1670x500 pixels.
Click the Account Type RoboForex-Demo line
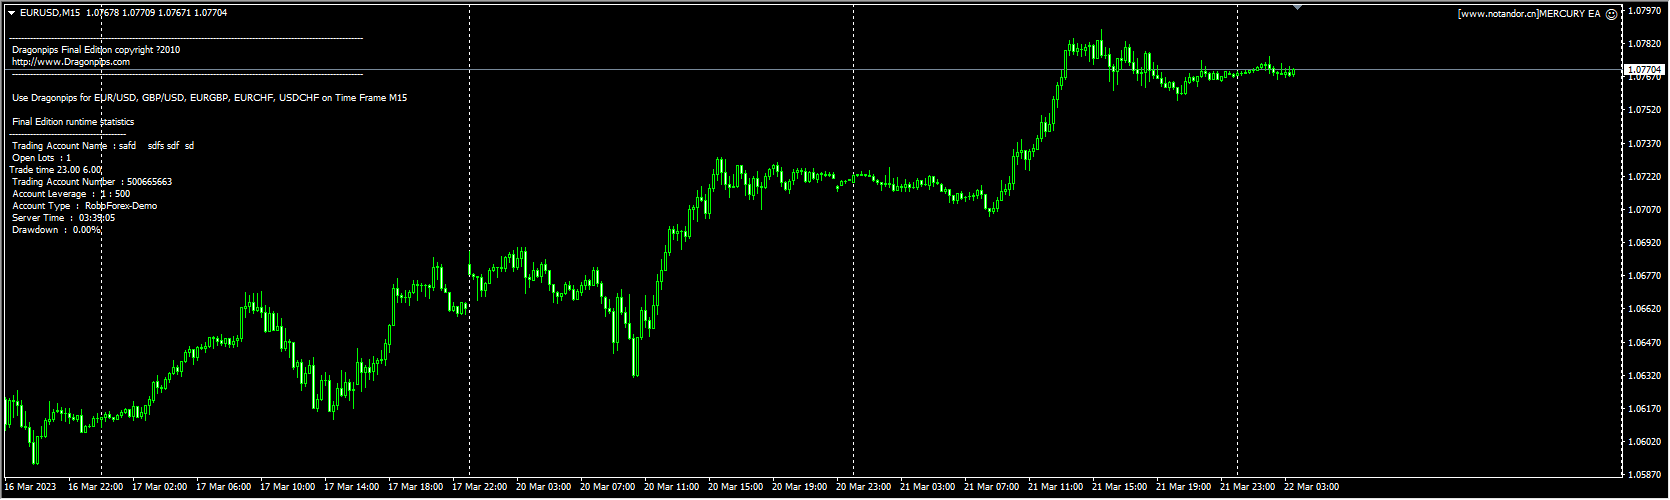(84, 206)
